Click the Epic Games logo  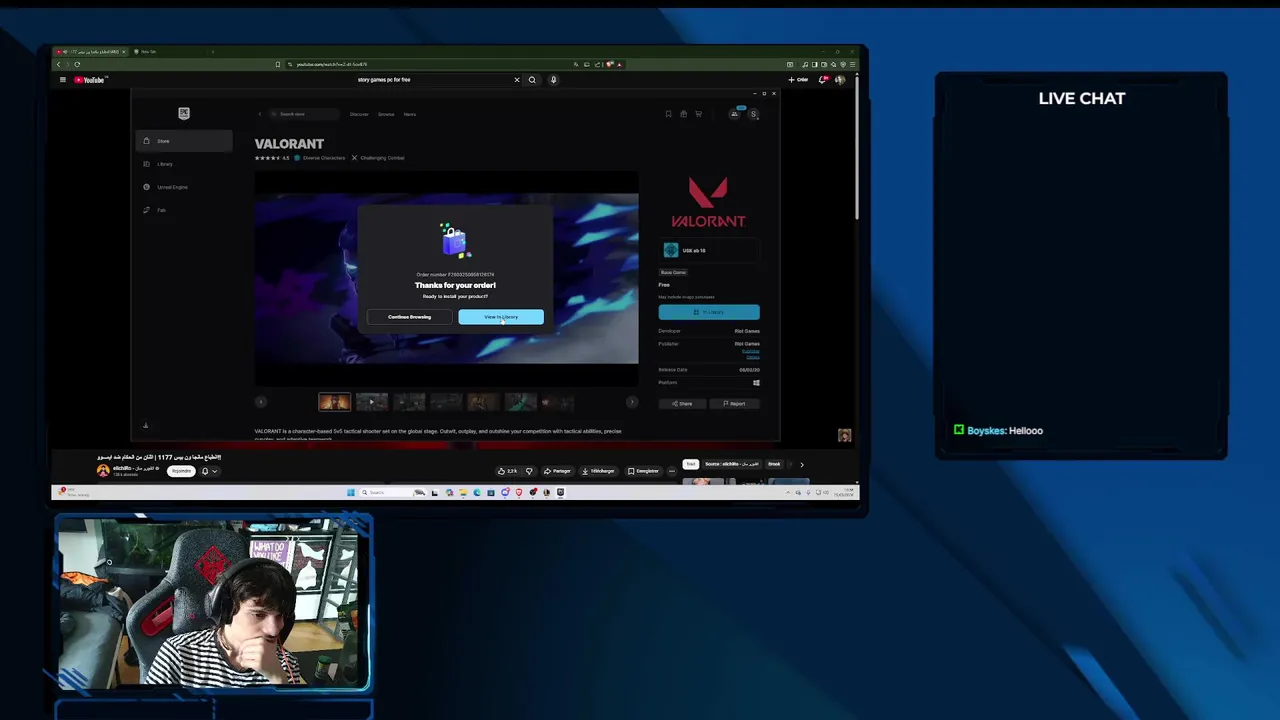click(x=184, y=113)
